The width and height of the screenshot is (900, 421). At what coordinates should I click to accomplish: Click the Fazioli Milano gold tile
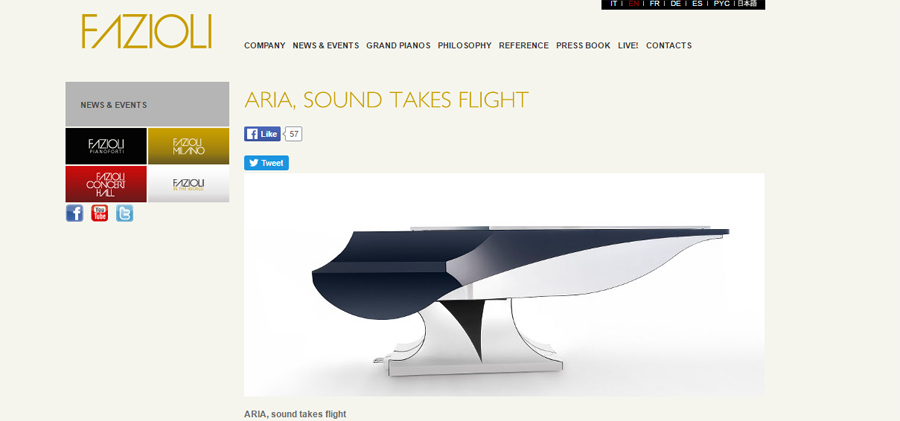click(188, 146)
